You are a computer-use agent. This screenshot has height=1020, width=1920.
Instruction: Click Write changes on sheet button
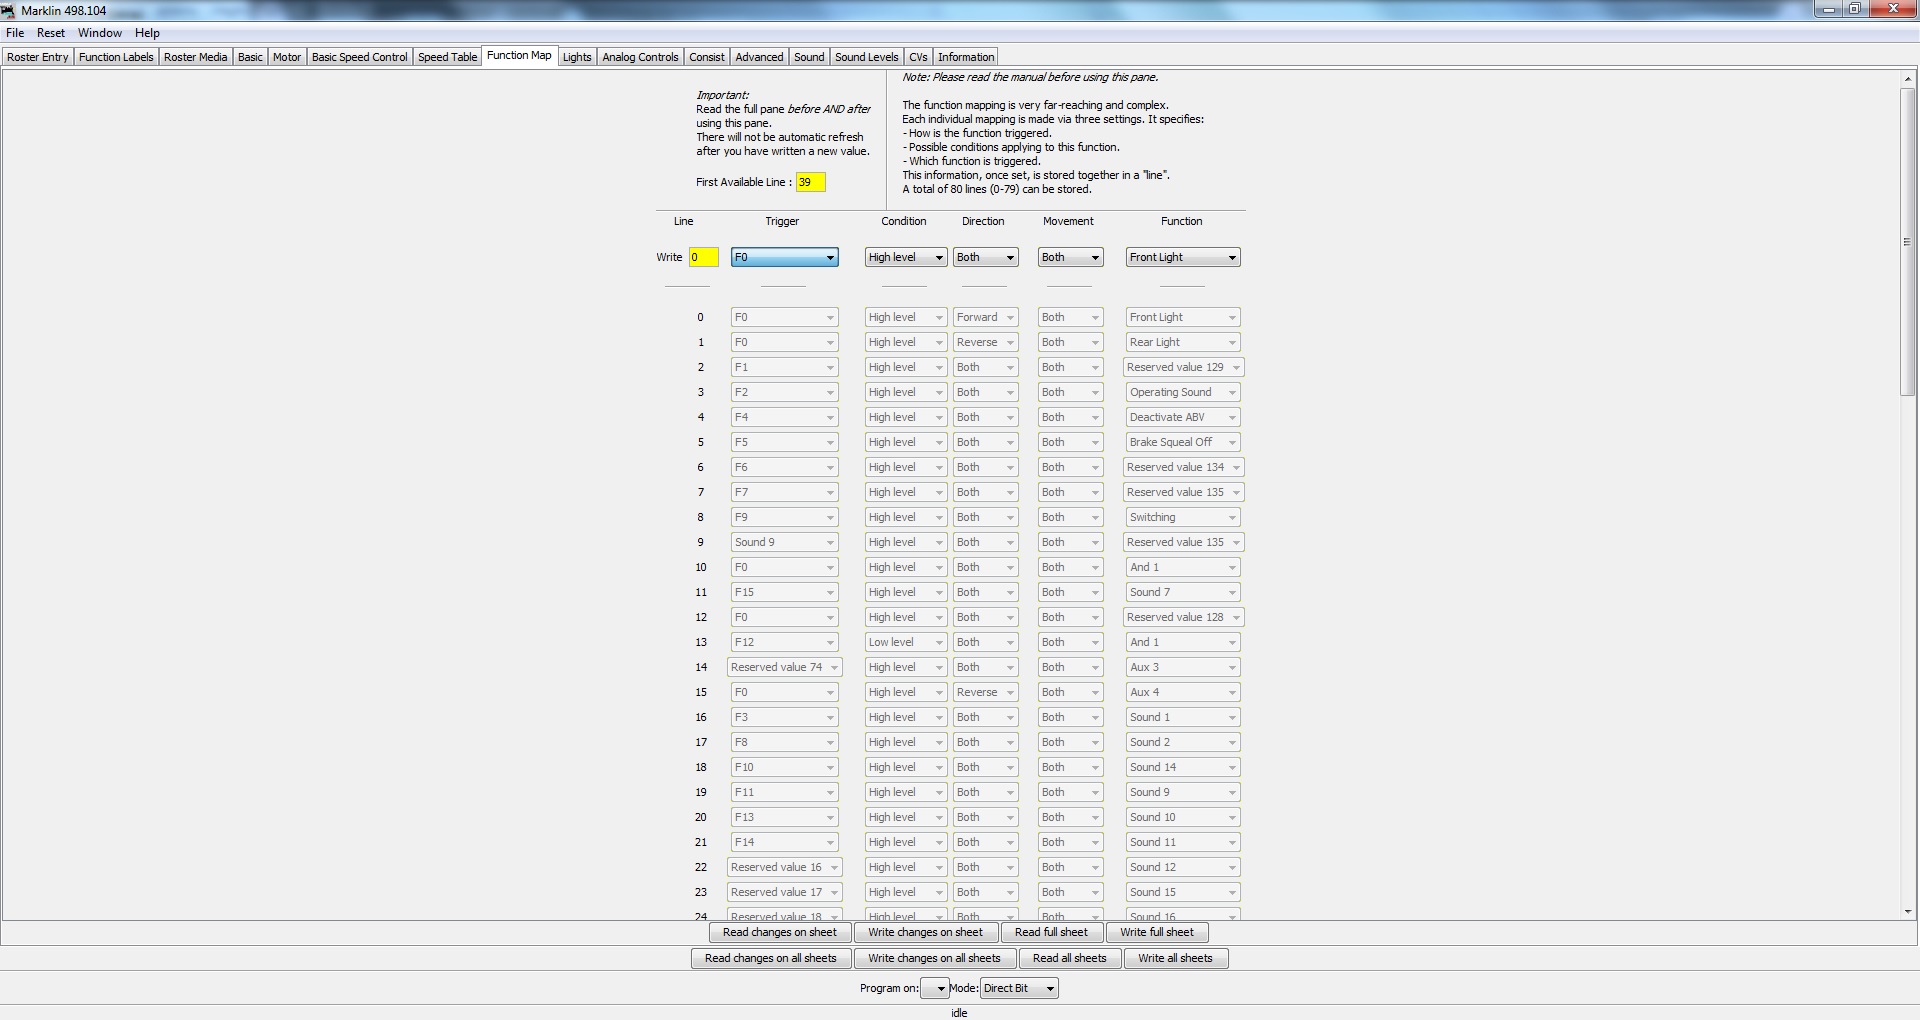pyautogui.click(x=925, y=932)
